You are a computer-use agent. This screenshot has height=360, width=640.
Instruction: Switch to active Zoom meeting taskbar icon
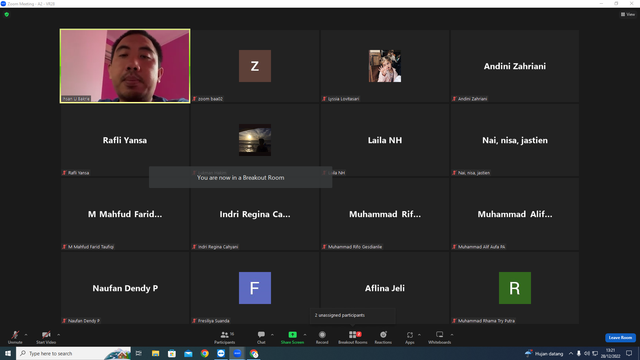click(x=237, y=353)
